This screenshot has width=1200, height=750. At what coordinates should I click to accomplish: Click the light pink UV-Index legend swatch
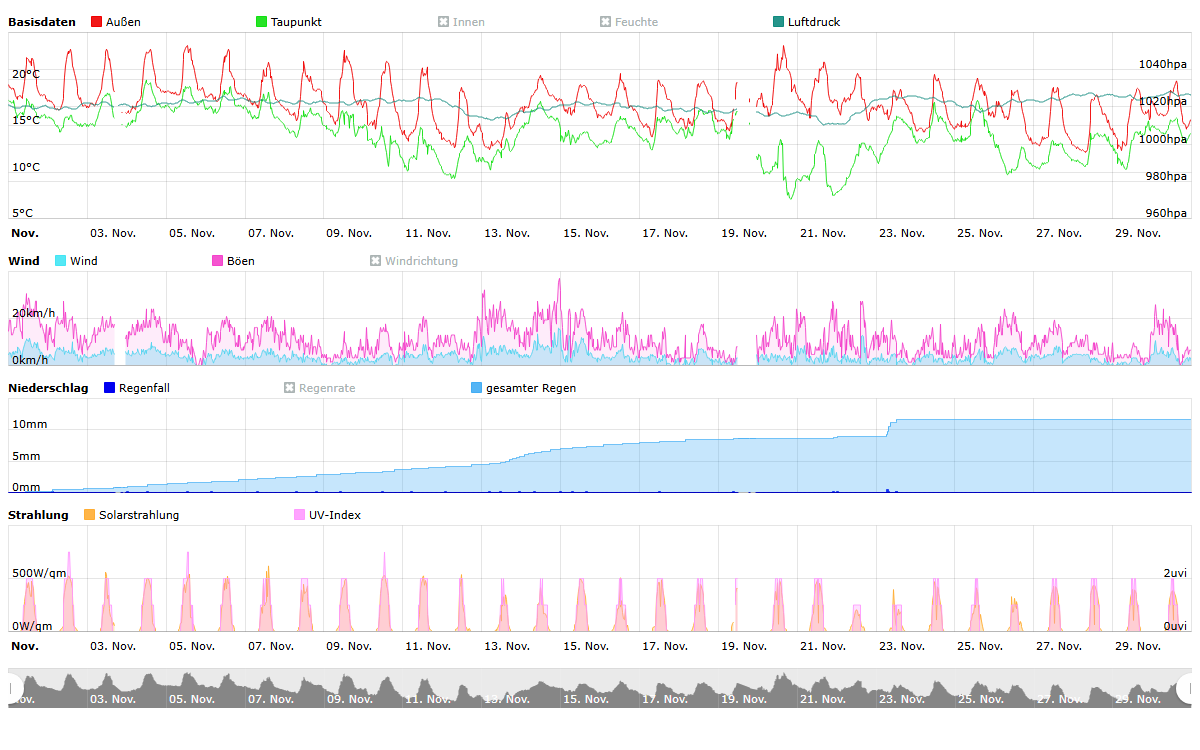pos(300,515)
